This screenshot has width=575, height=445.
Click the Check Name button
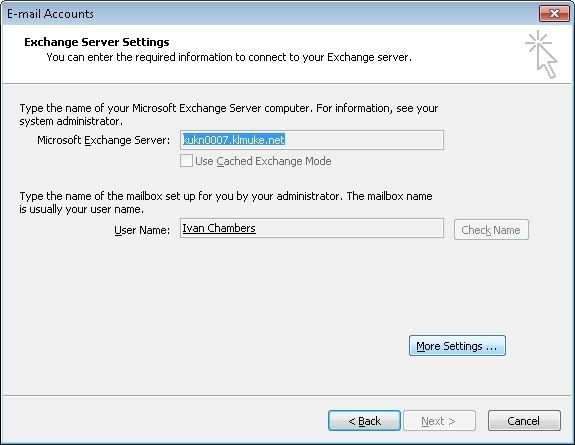coord(491,230)
